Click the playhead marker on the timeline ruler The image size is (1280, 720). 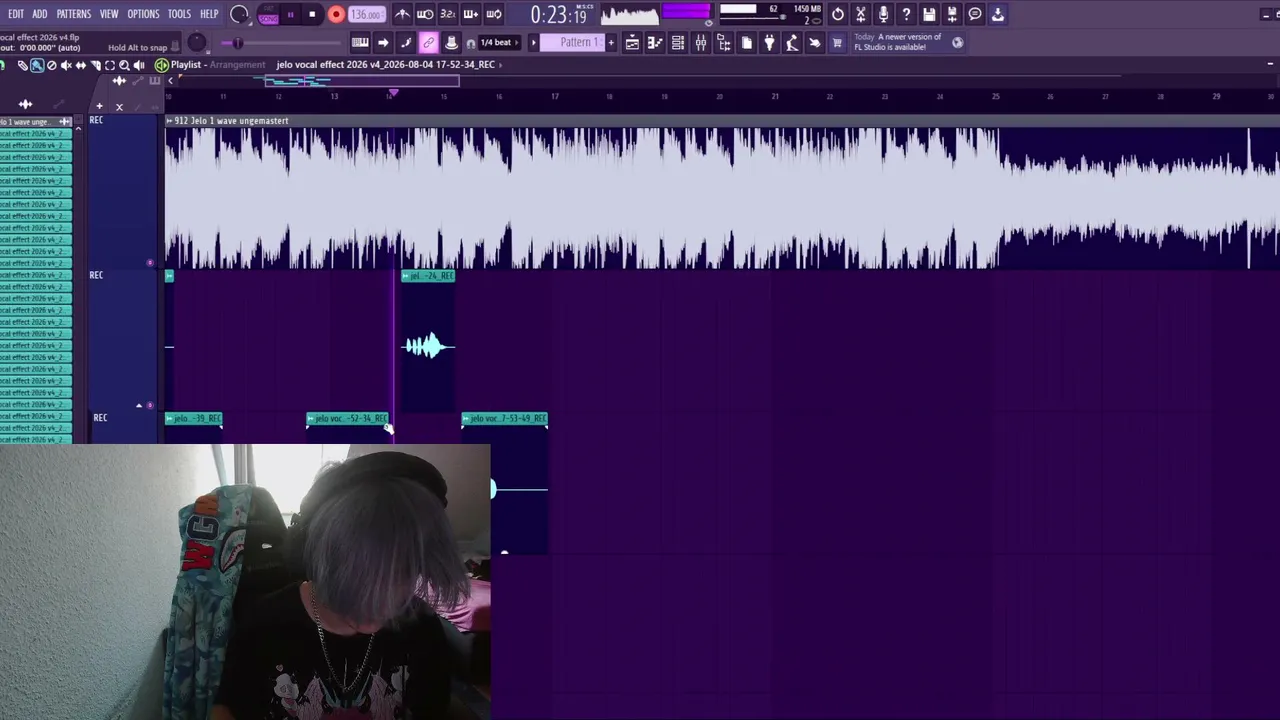(393, 93)
